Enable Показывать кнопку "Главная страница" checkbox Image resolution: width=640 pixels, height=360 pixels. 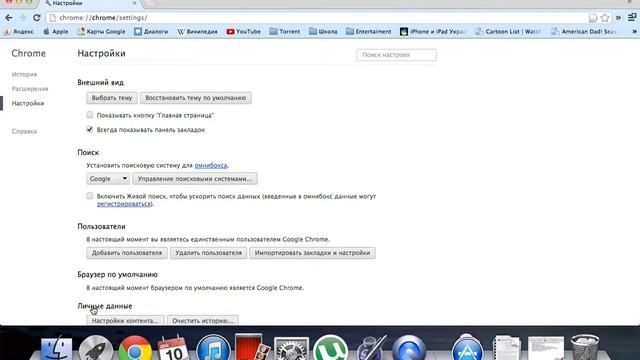pos(90,115)
